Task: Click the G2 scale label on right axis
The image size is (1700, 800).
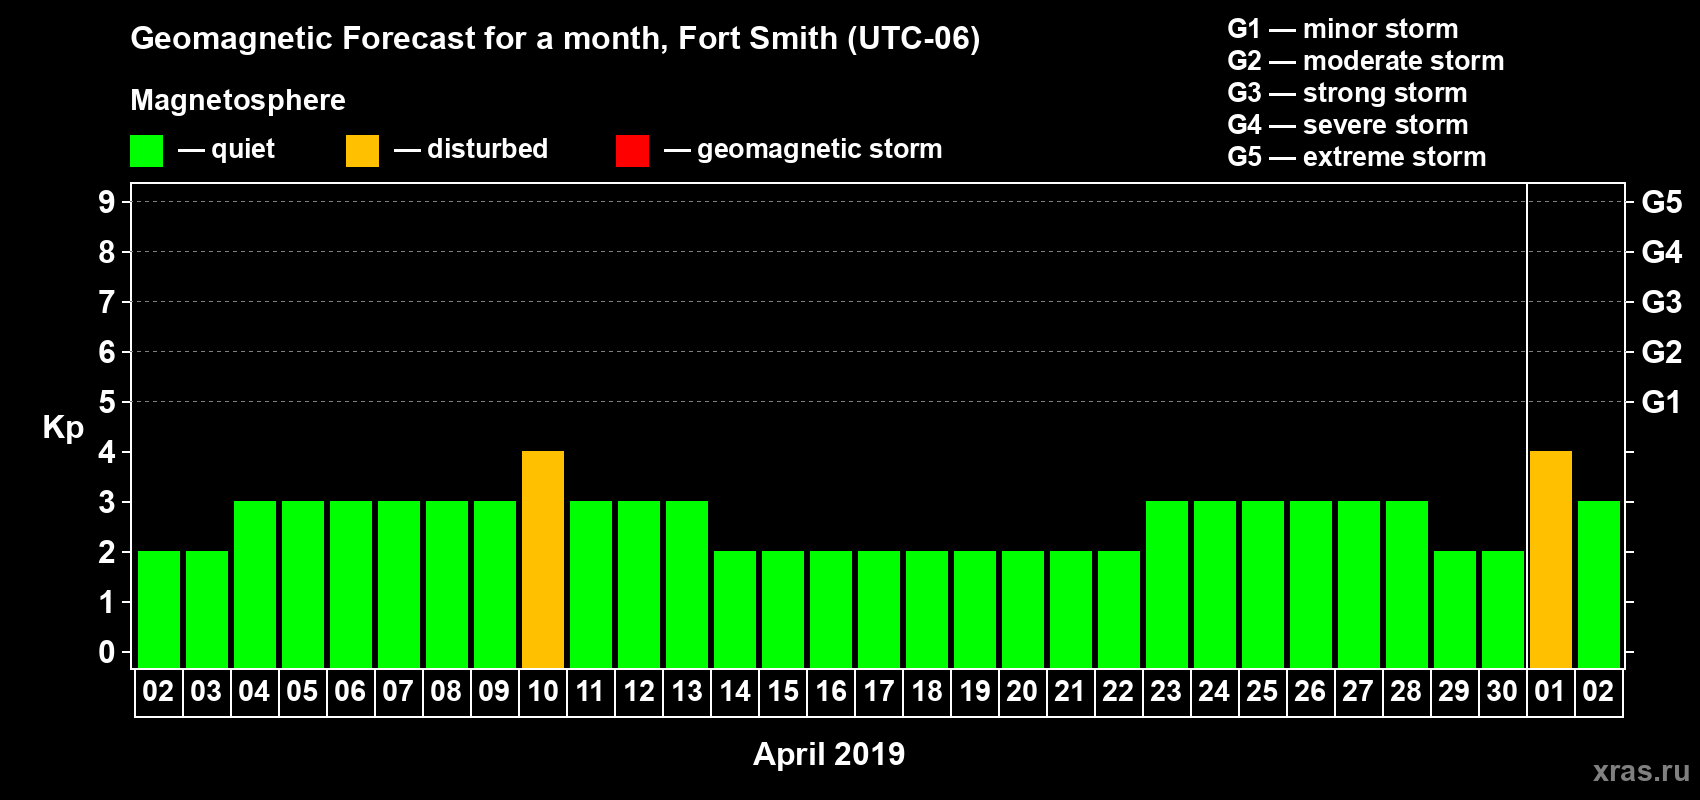Action: pyautogui.click(x=1662, y=352)
